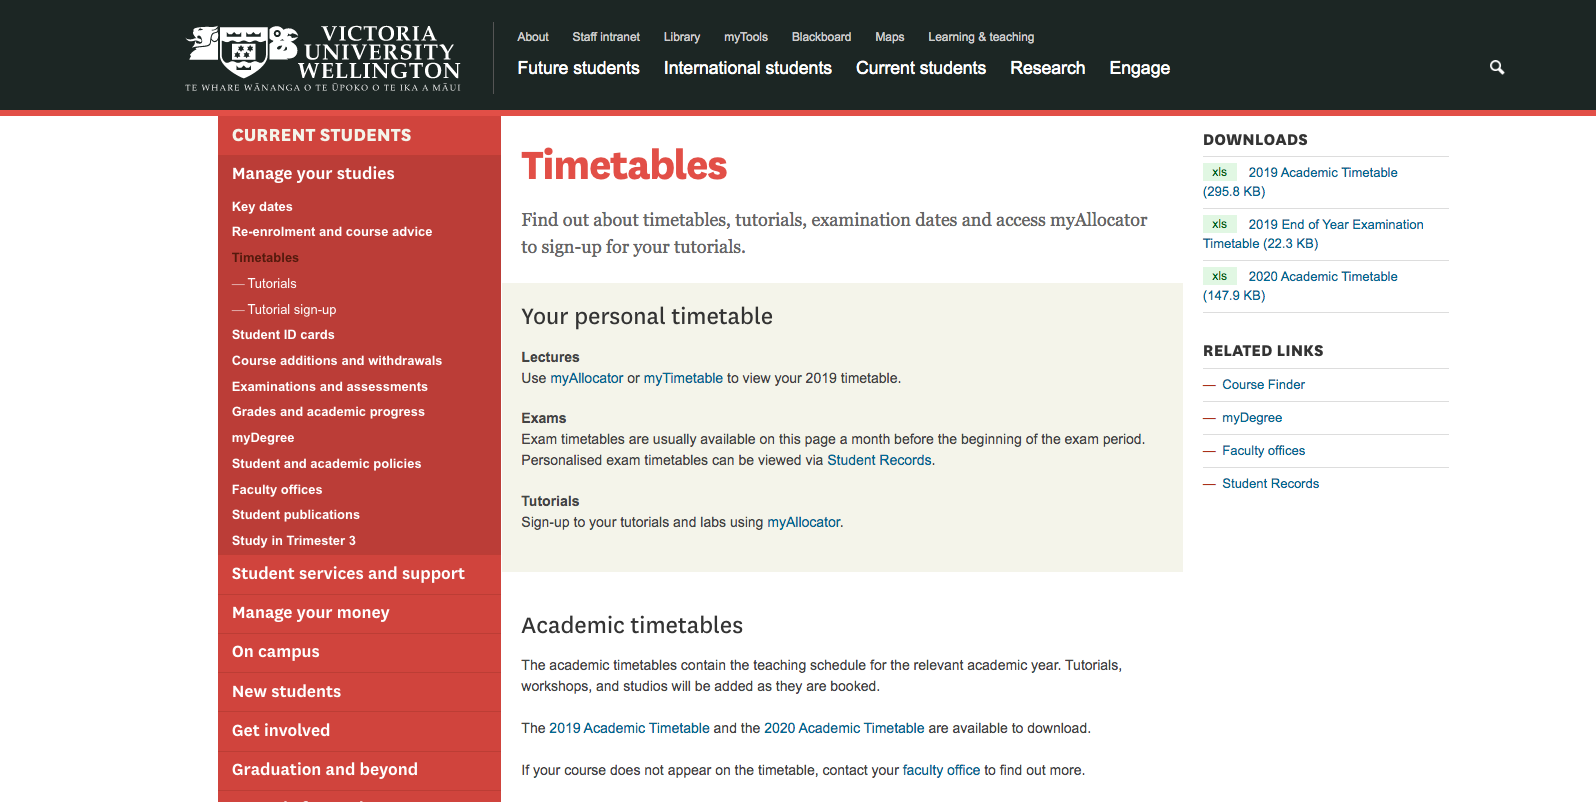Open Re-enrolment and course advice
The height and width of the screenshot is (802, 1596).
pos(332,231)
